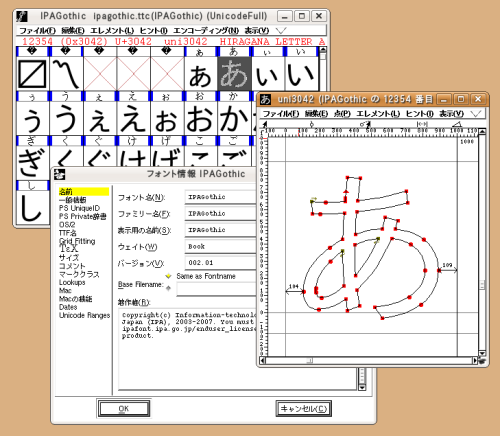Click the OK button in the font info dialog
The height and width of the screenshot is (436, 500).
point(124,409)
